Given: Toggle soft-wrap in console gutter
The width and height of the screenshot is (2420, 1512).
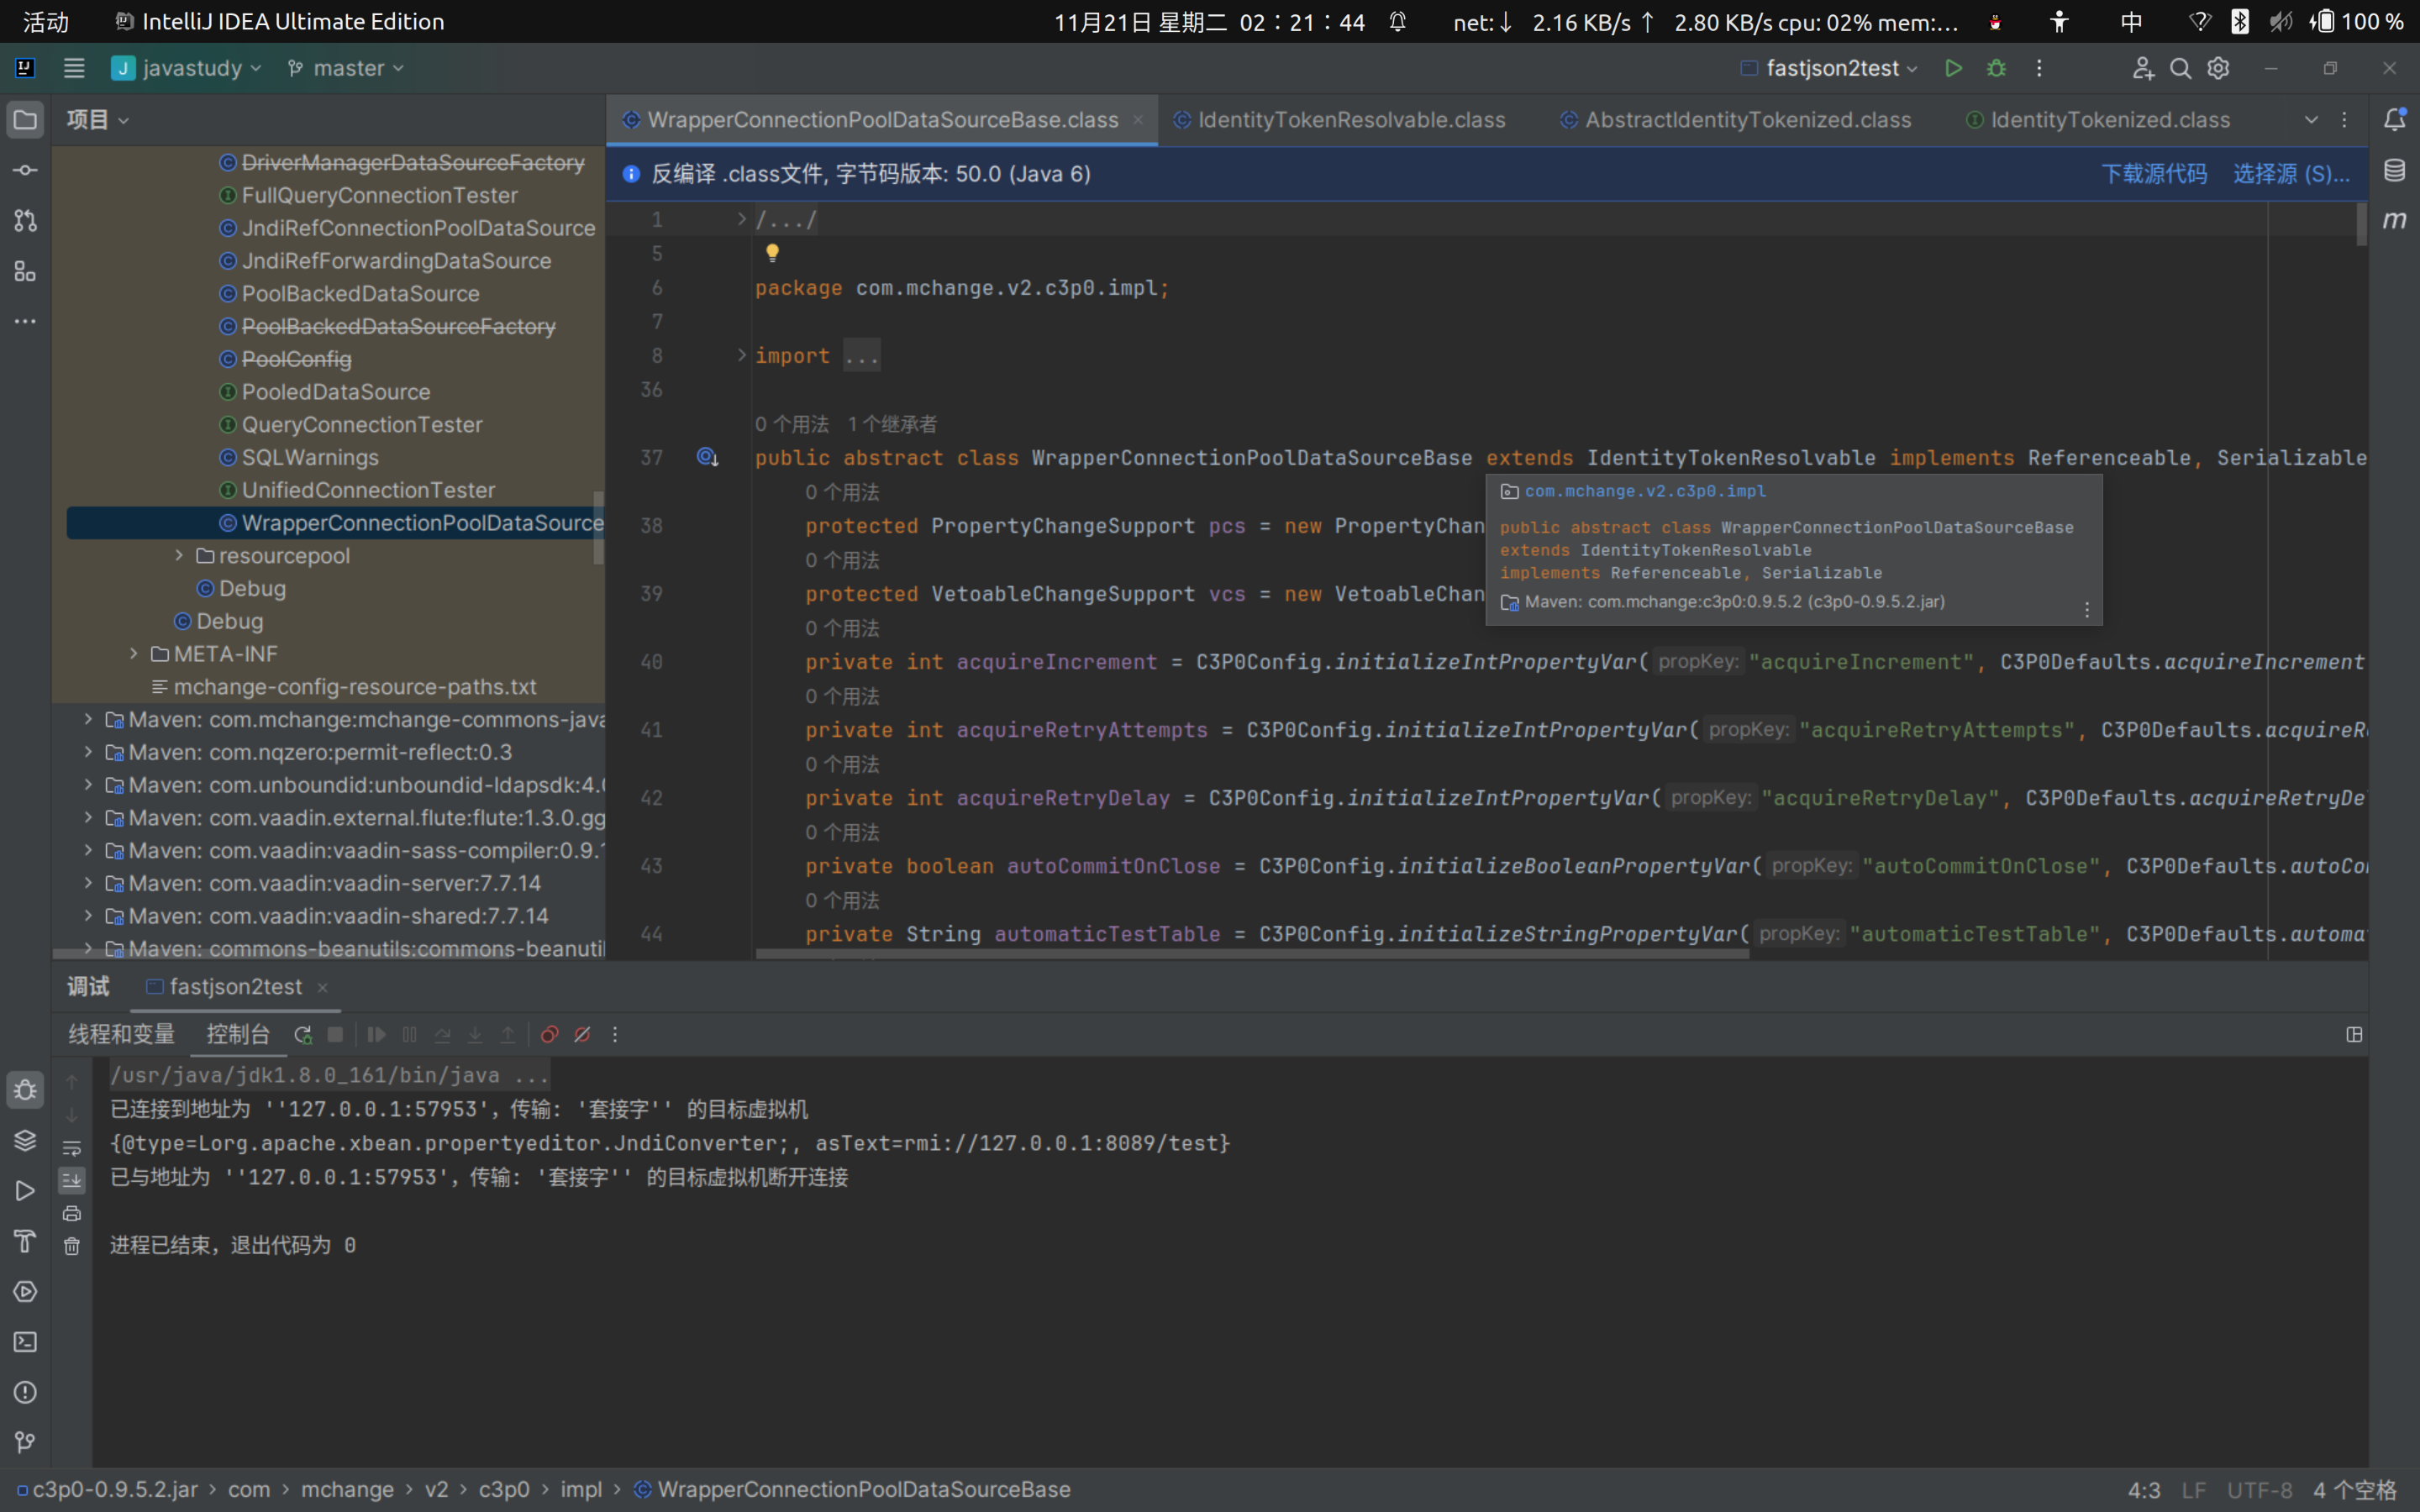Looking at the screenshot, I should point(72,1148).
